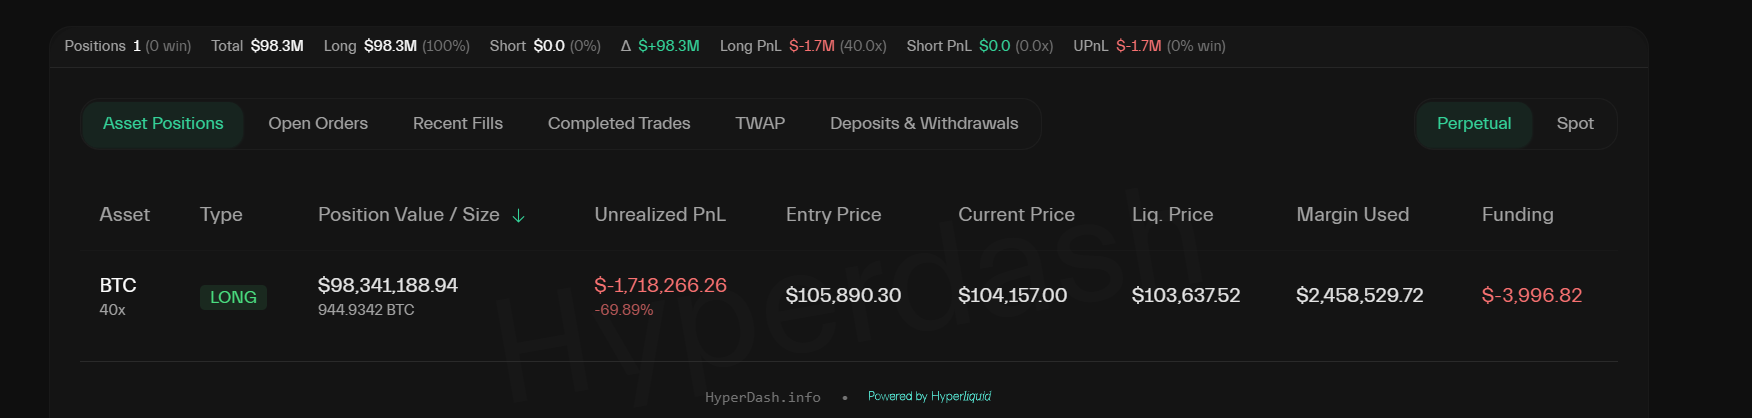Viewport: 1752px width, 418px height.
Task: Sort by Margin Used column header
Action: tap(1352, 215)
